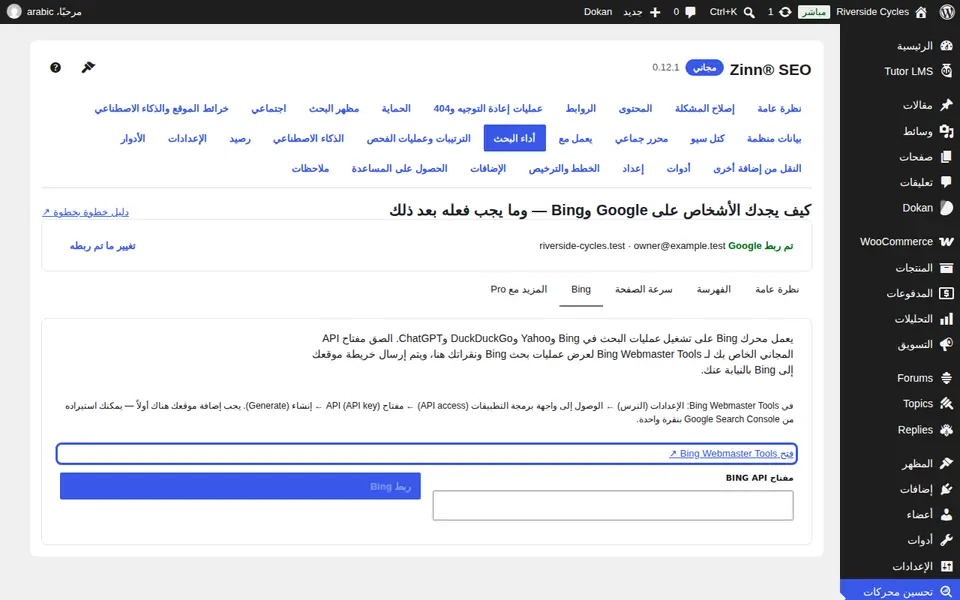This screenshot has width=960, height=600.
Task: Open comments bubble in admin bar
Action: point(691,12)
